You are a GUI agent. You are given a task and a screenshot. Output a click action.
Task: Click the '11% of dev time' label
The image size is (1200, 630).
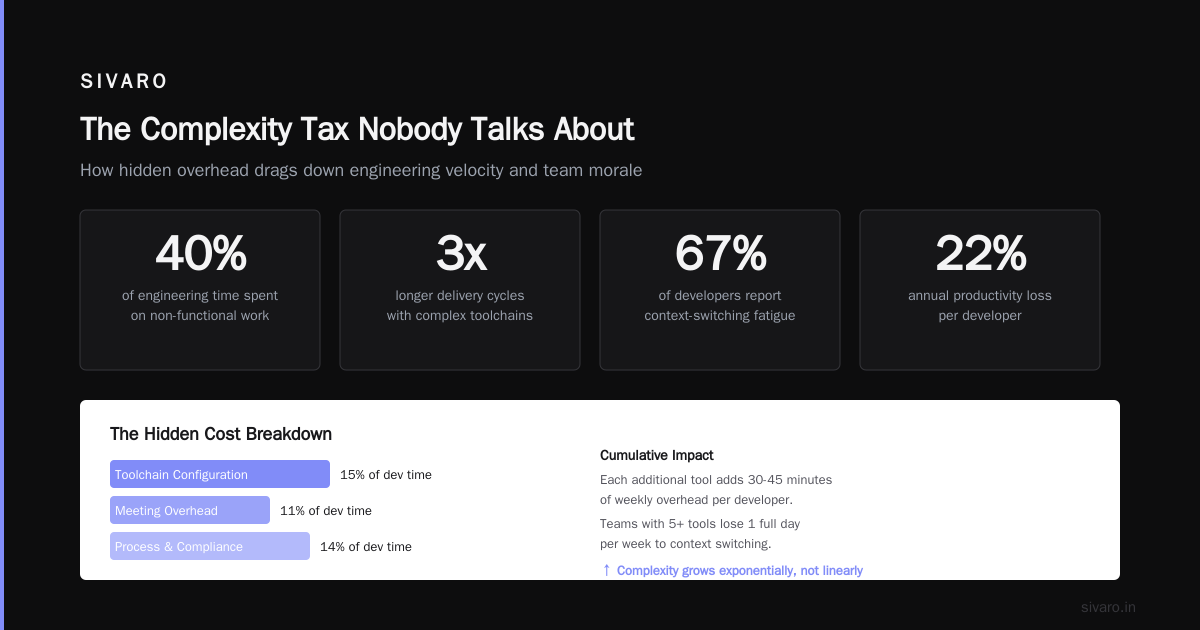326,510
